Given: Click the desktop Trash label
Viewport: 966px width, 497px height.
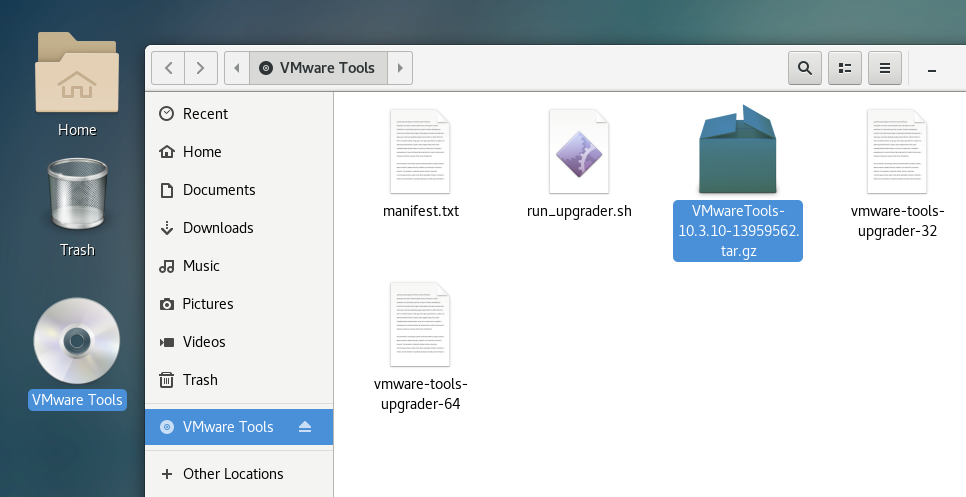Looking at the screenshot, I should click(x=77, y=250).
